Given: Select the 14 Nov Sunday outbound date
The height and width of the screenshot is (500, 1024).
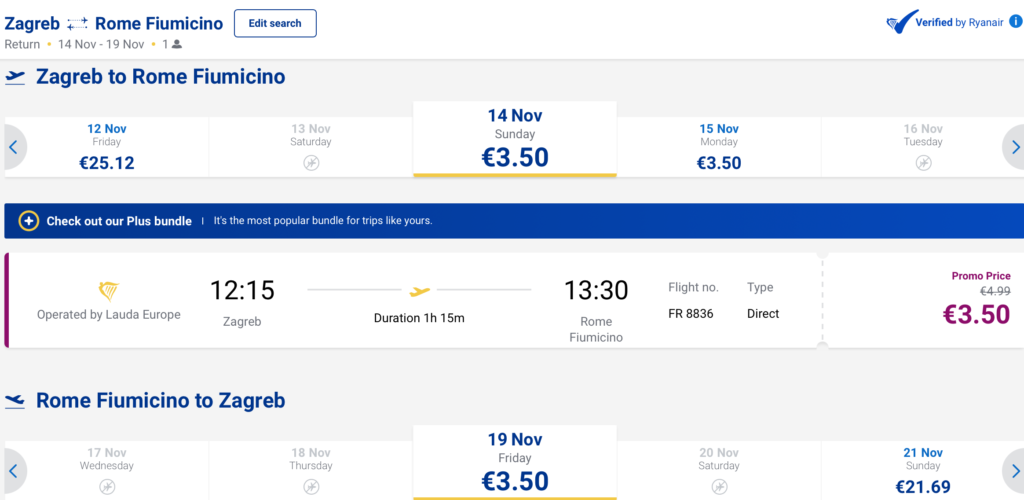Looking at the screenshot, I should point(515,140).
